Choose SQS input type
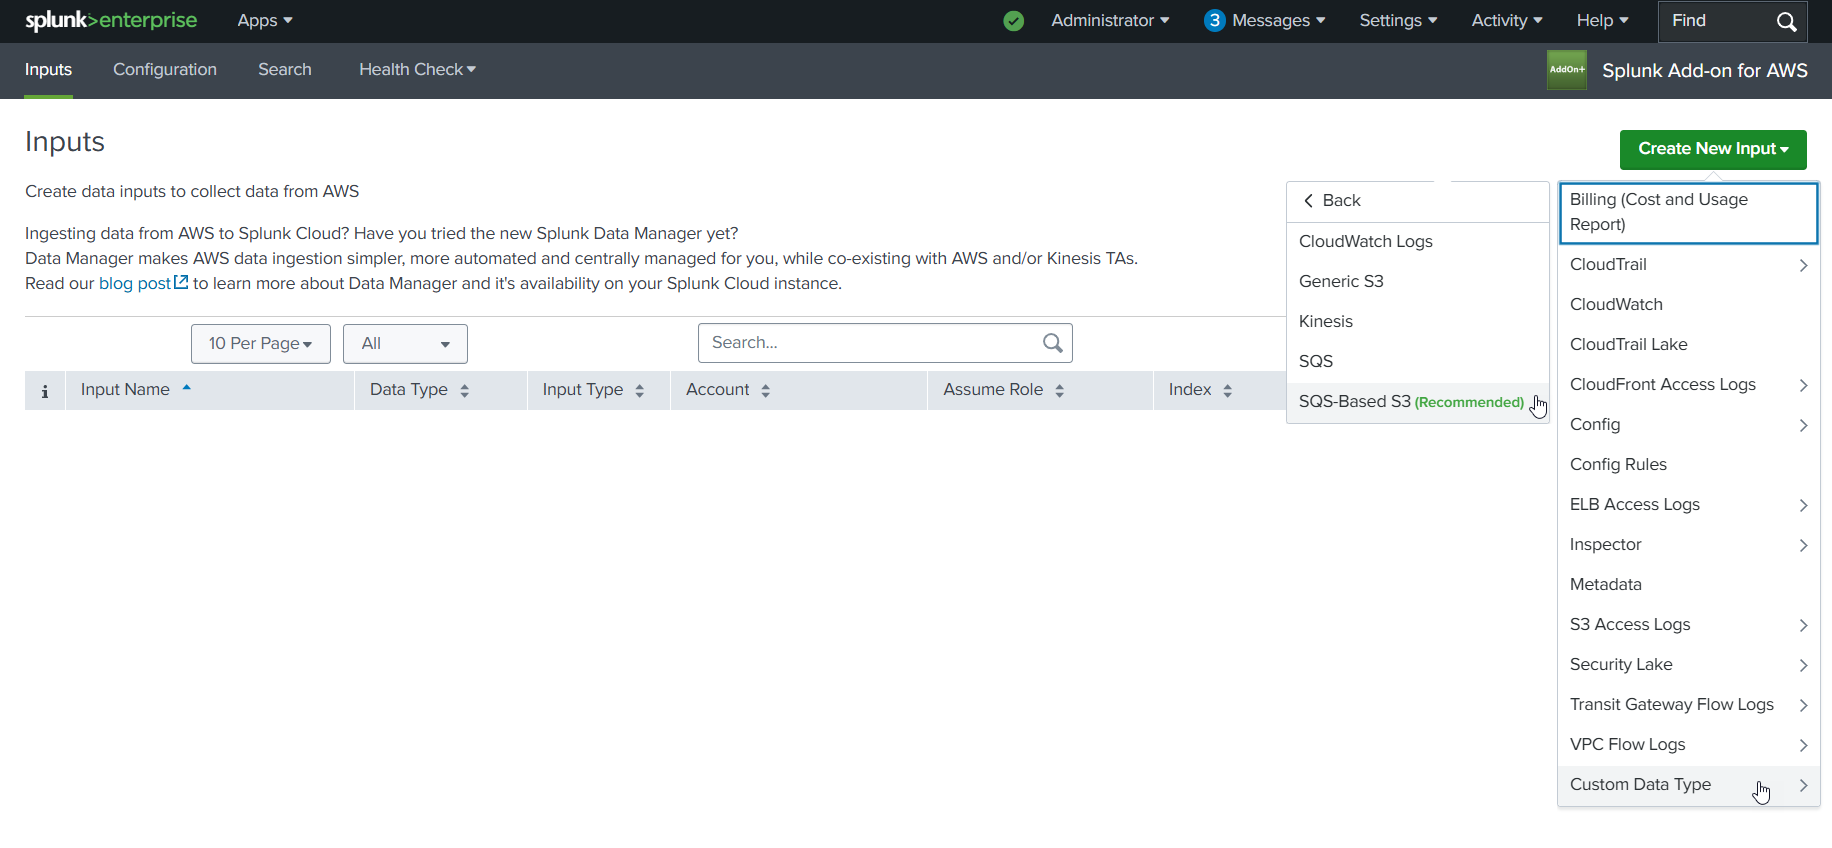The width and height of the screenshot is (1832, 848). pyautogui.click(x=1417, y=362)
